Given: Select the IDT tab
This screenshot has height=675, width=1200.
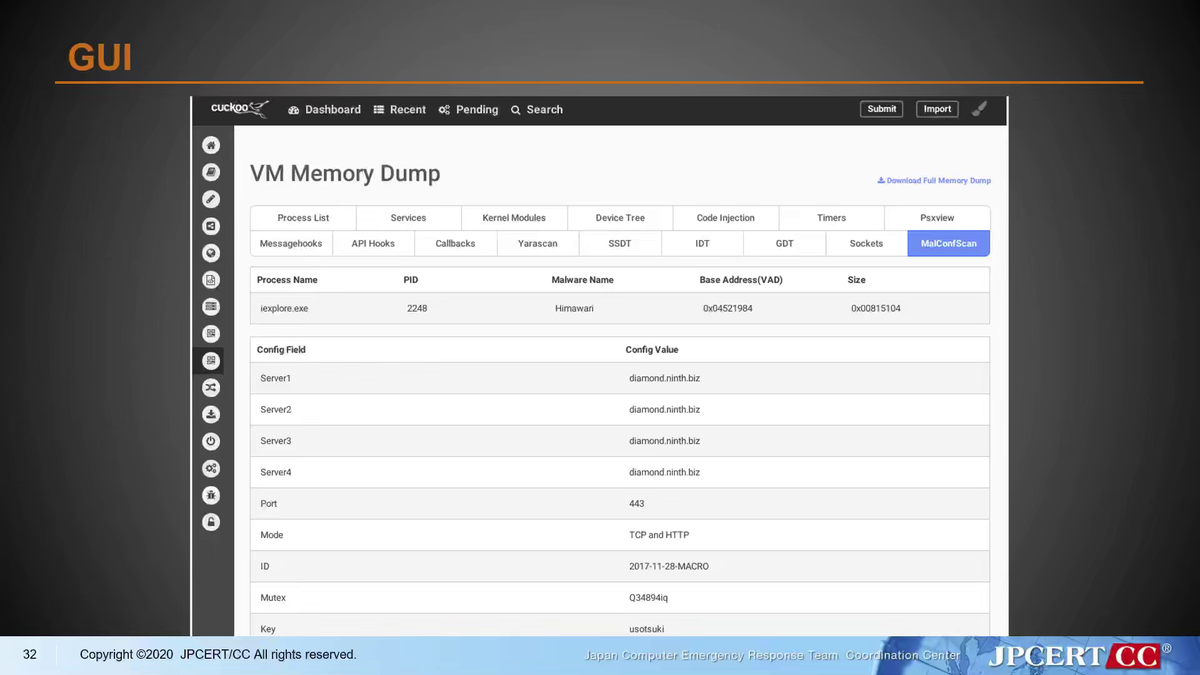Looking at the screenshot, I should pos(702,244).
